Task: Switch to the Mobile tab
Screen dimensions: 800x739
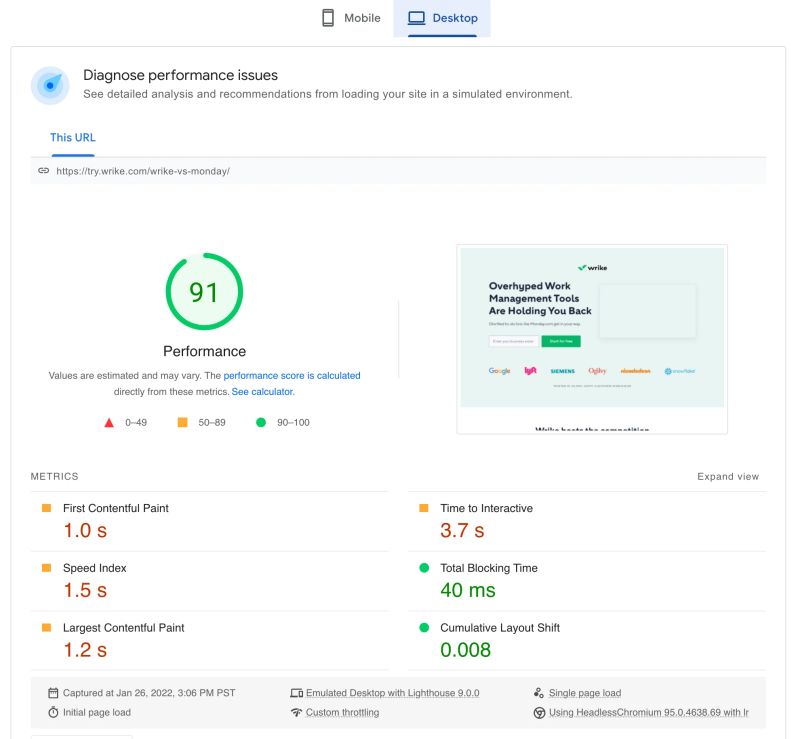Action: 351,18
